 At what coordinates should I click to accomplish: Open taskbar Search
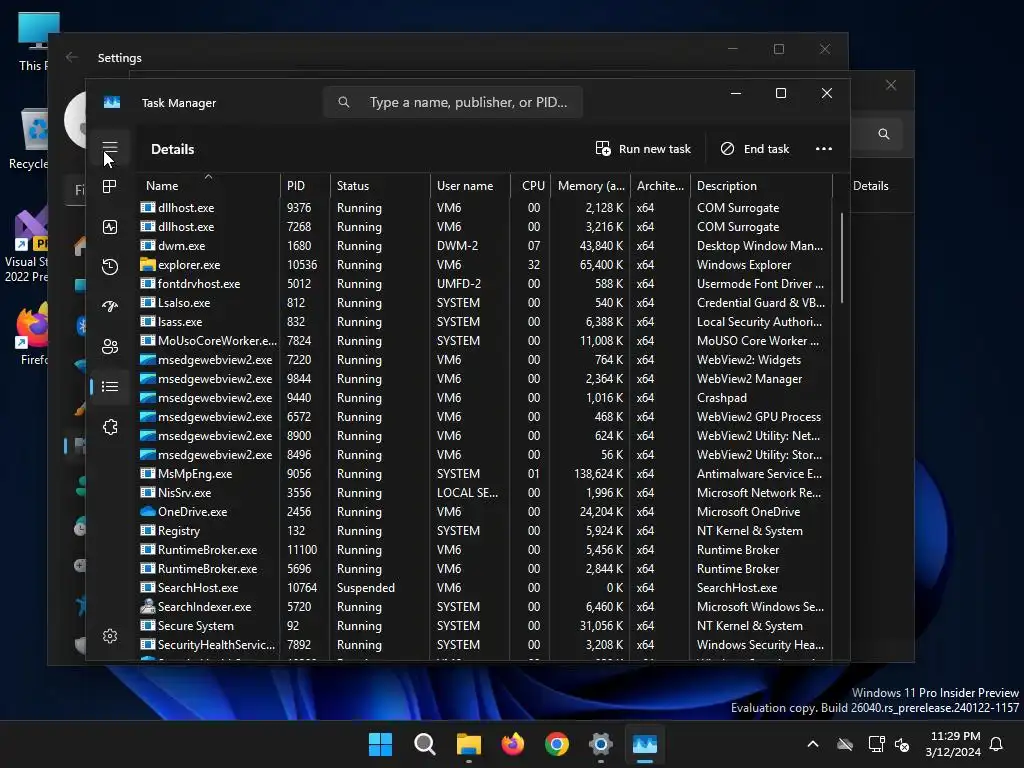tap(424, 744)
